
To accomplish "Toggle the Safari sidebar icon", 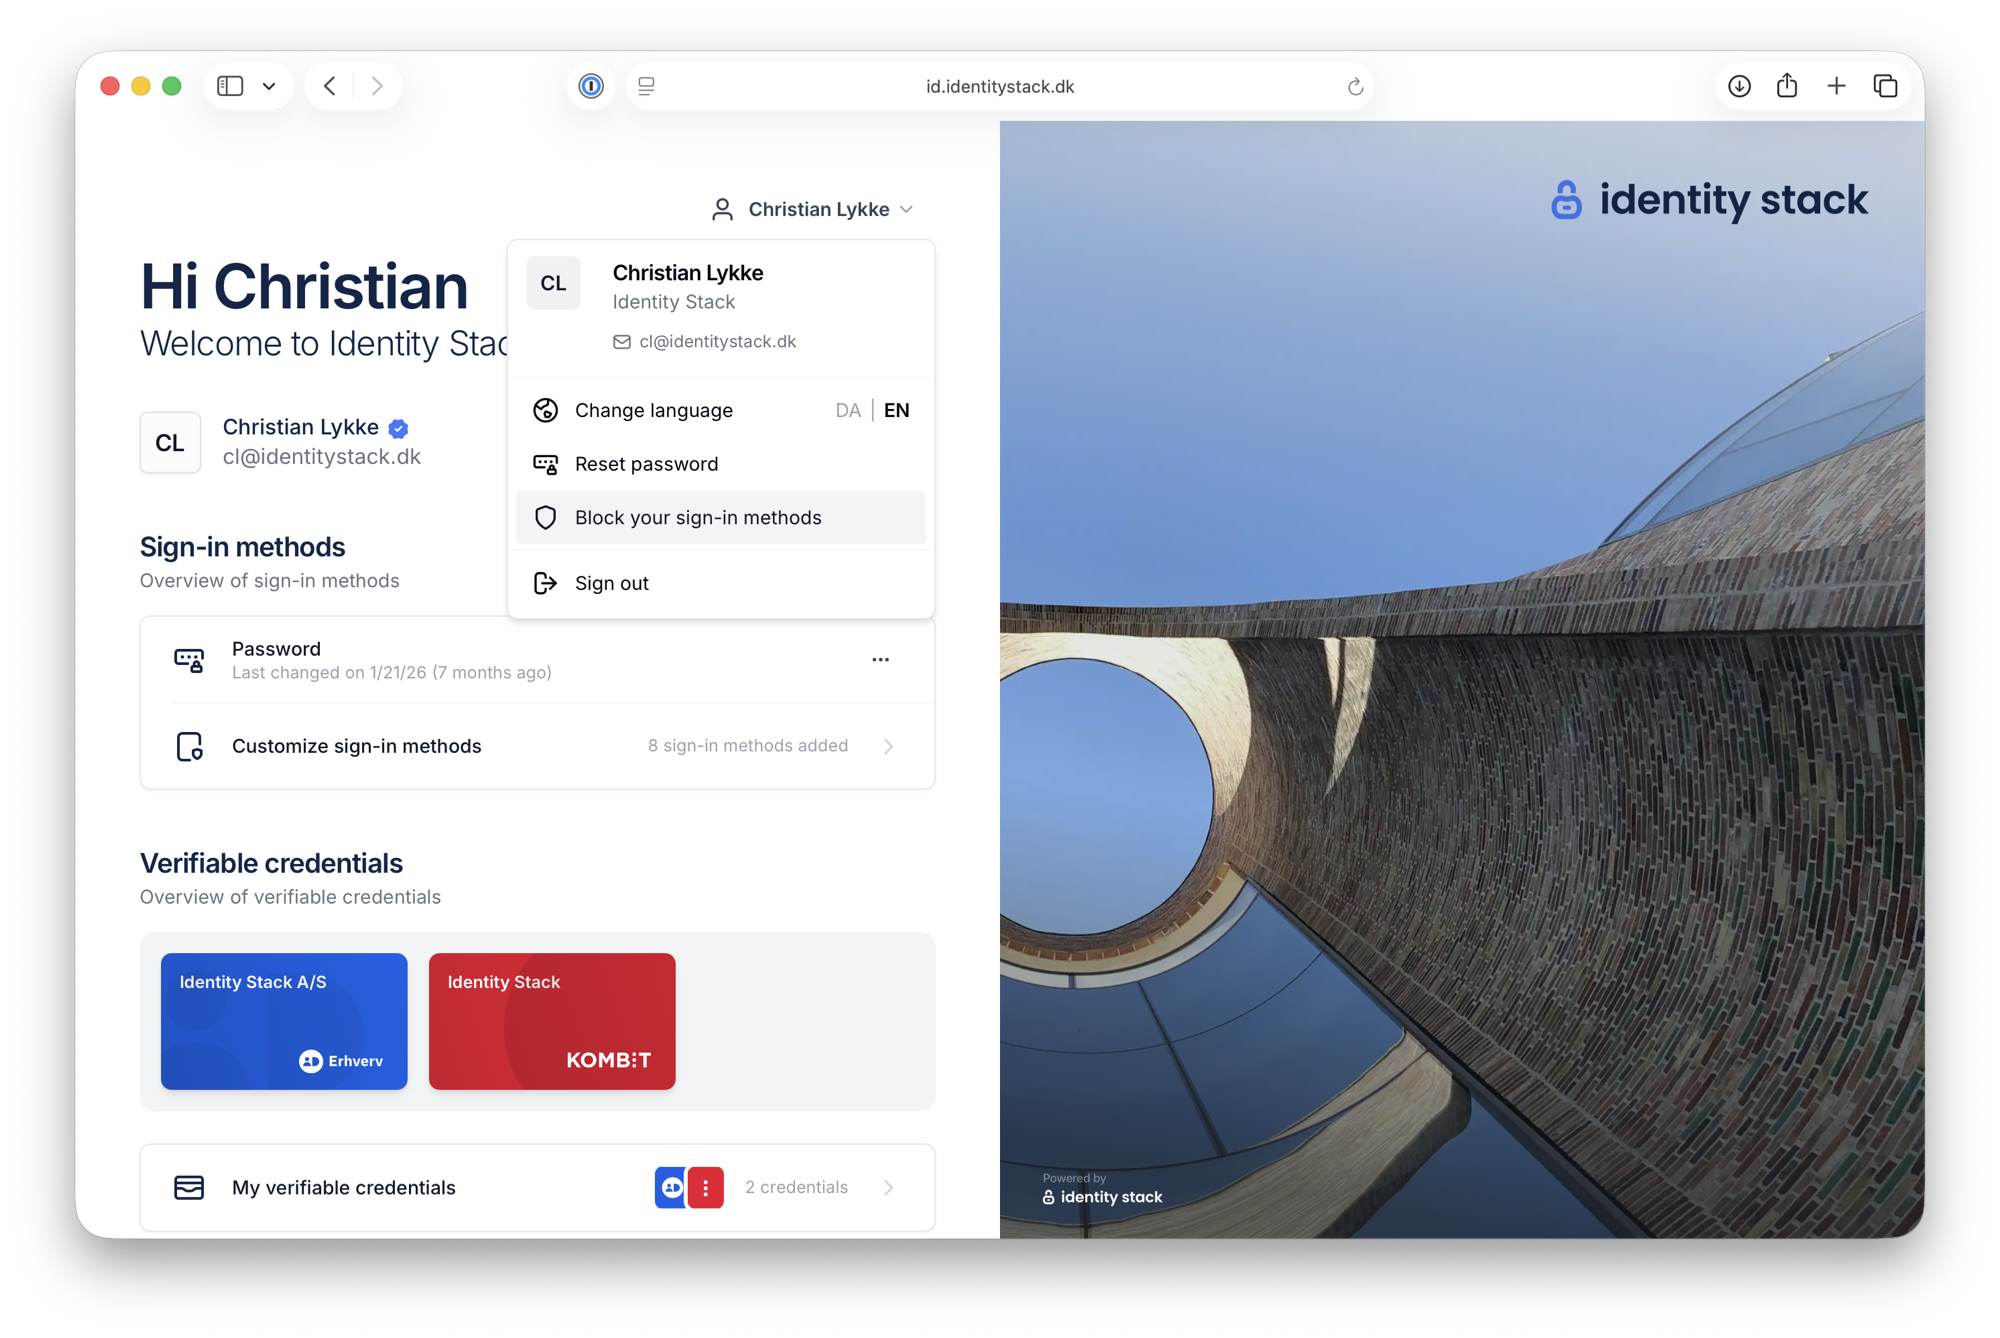I will tap(230, 86).
